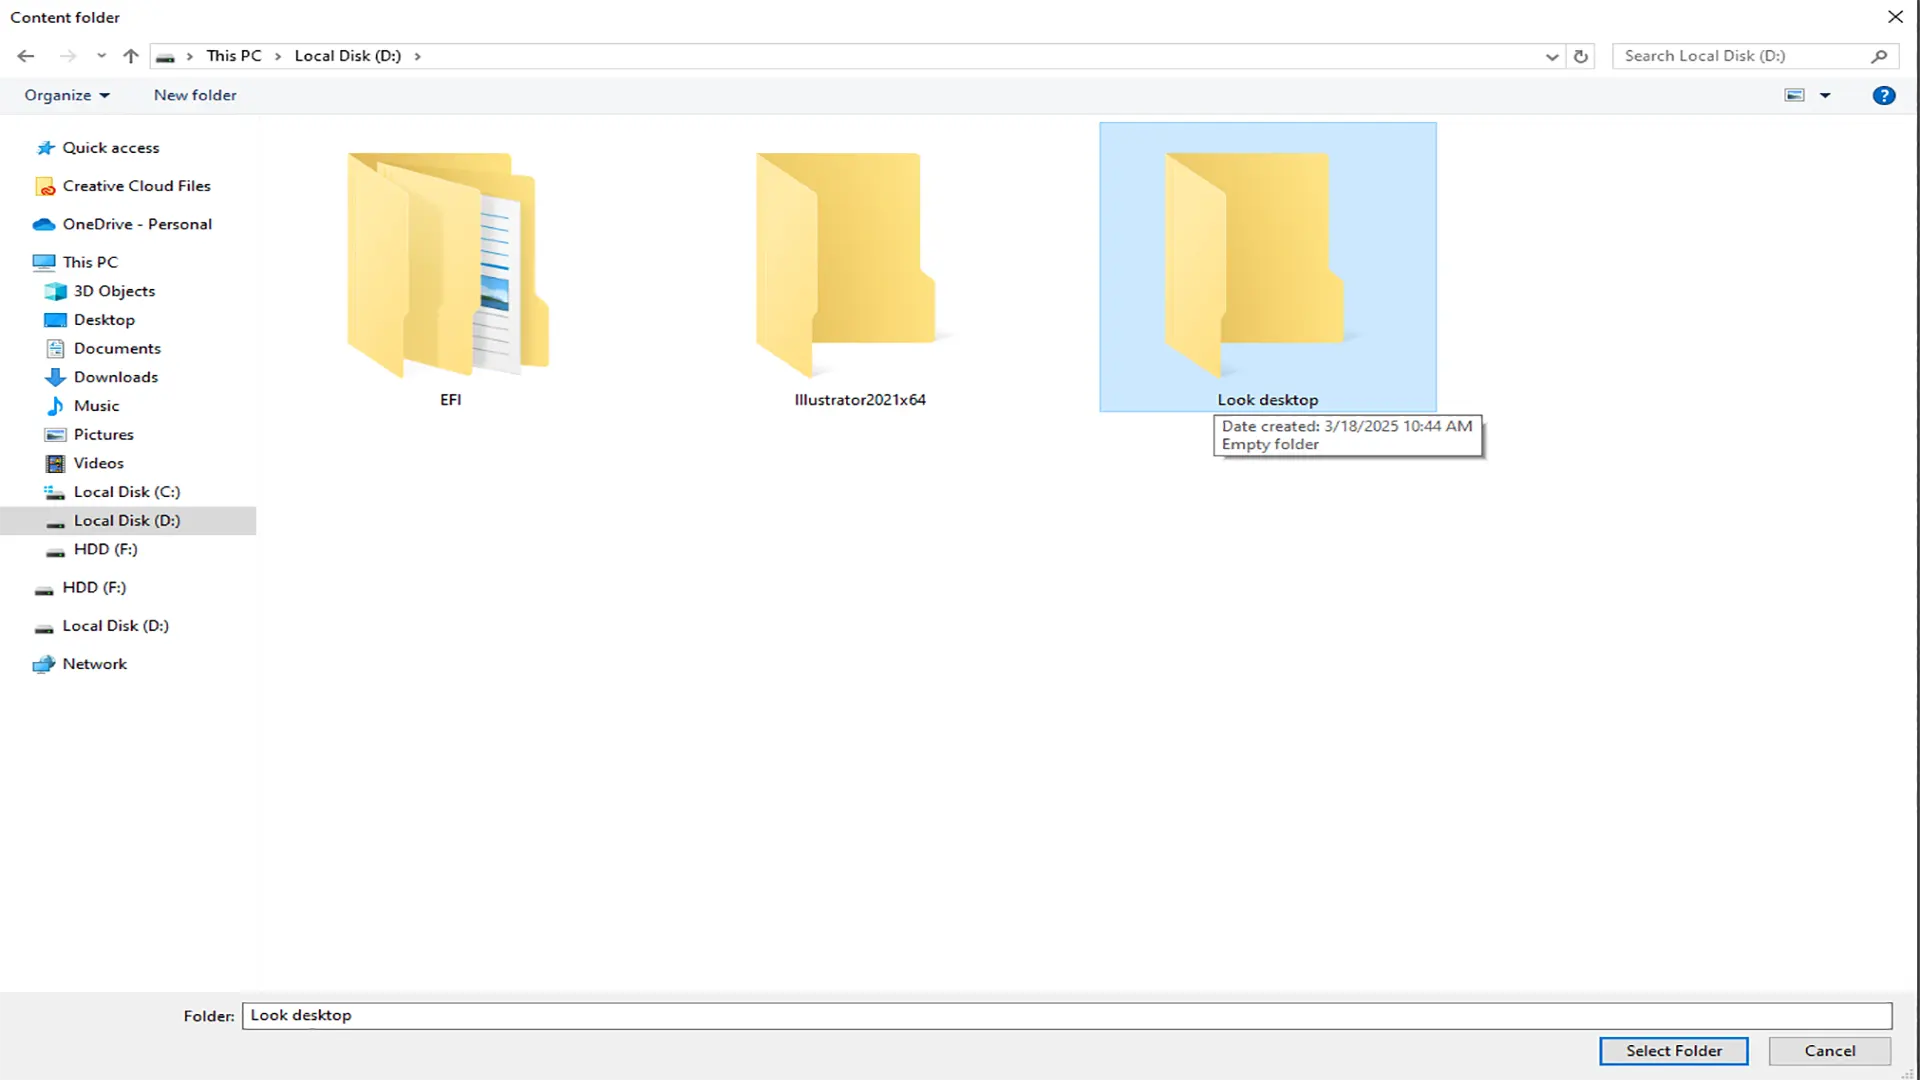Open Creative Cloud Files in sidebar
1920x1080 pixels.
coord(137,186)
